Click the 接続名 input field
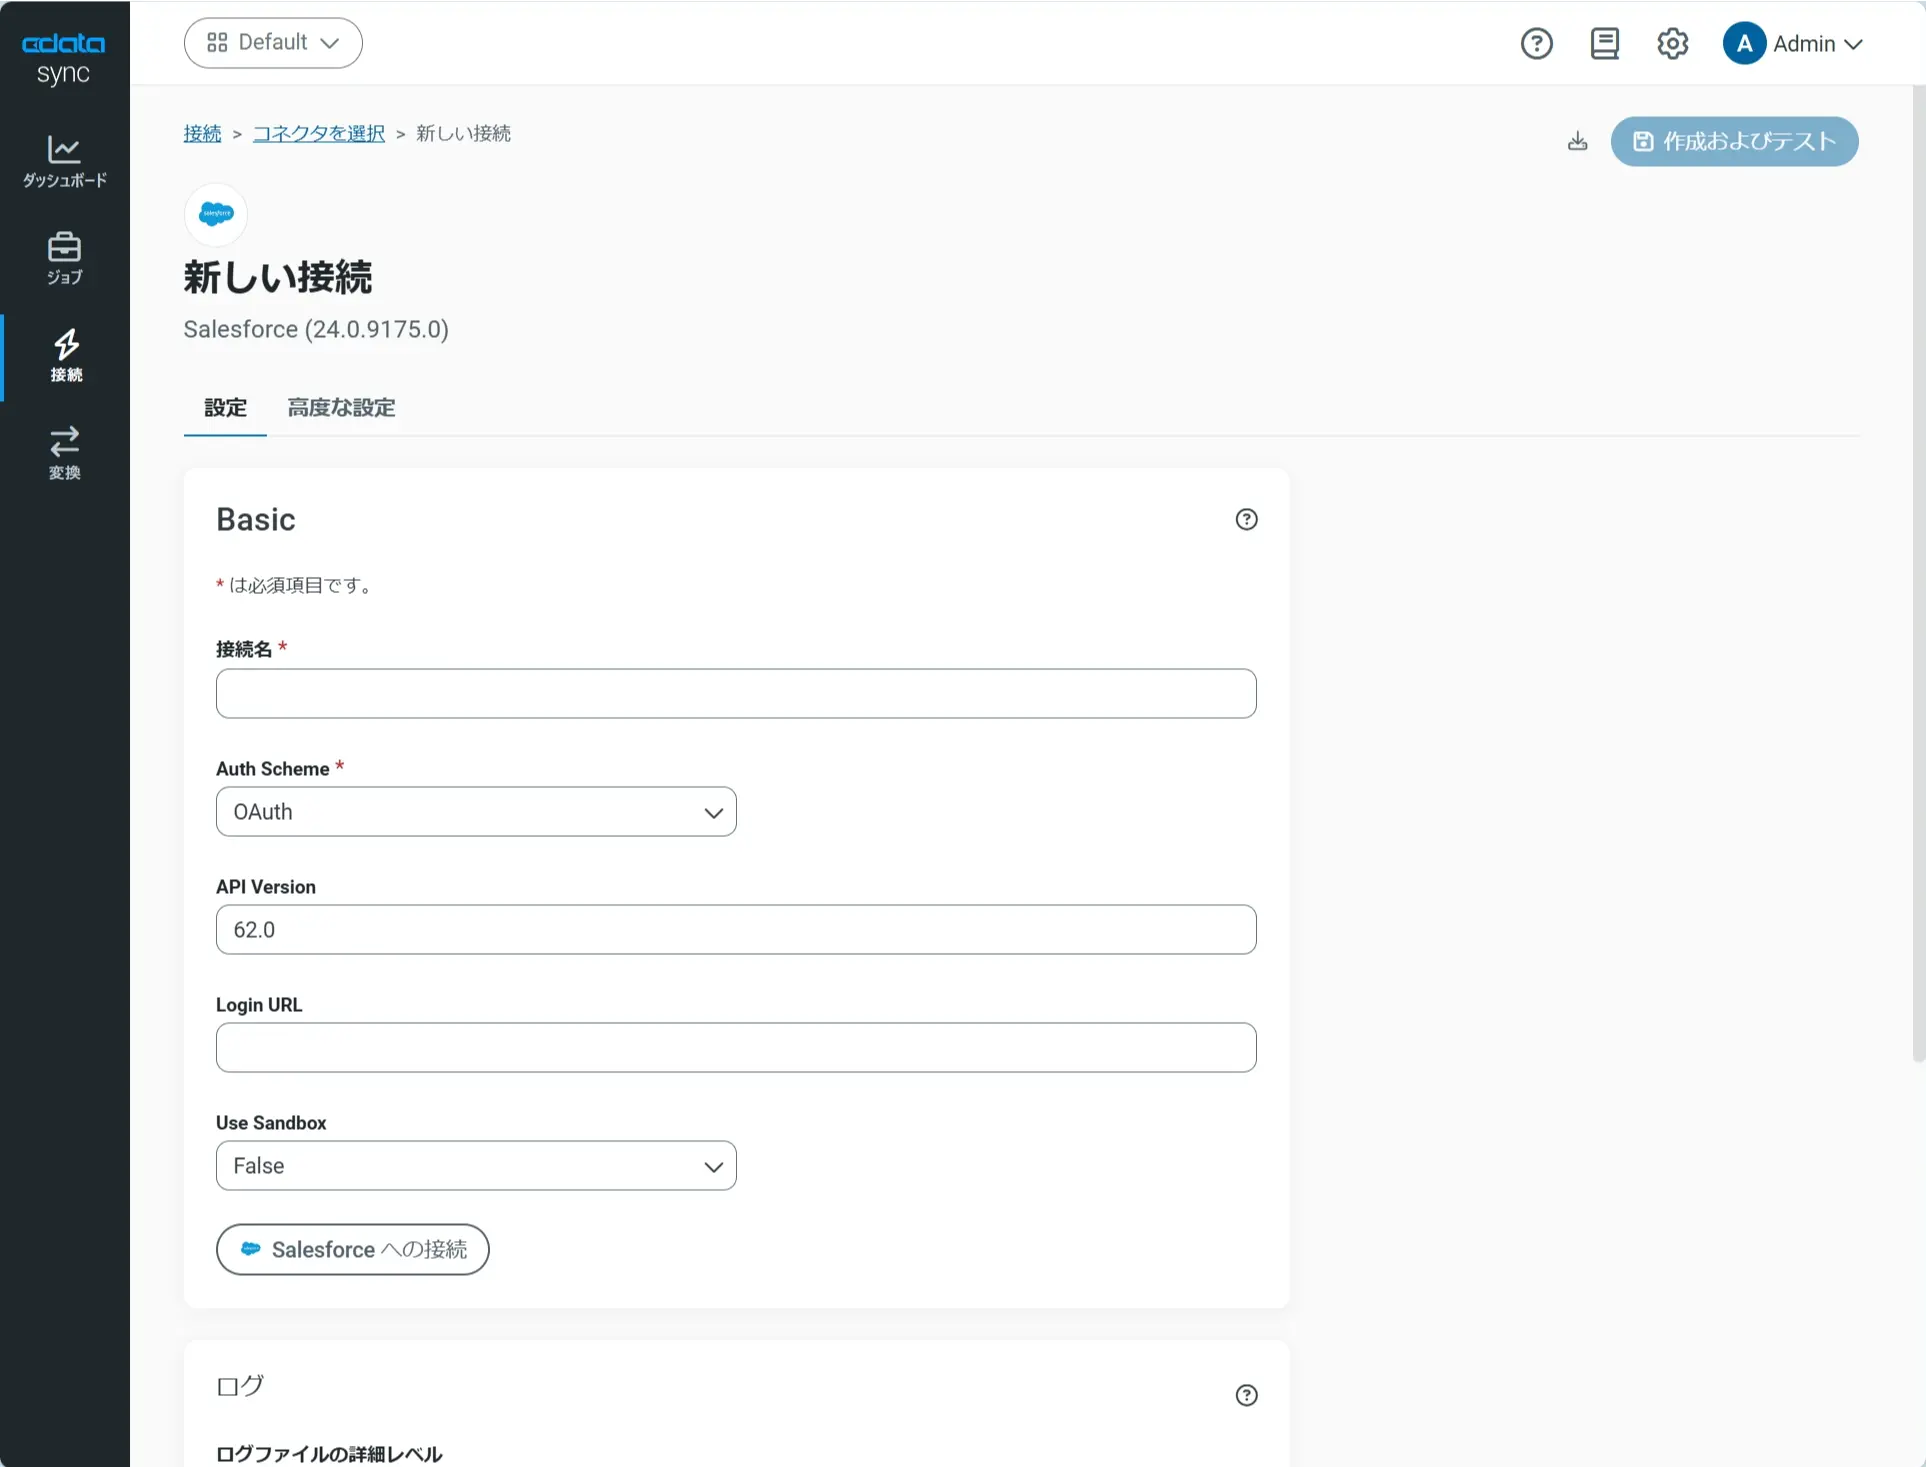 (x=736, y=694)
